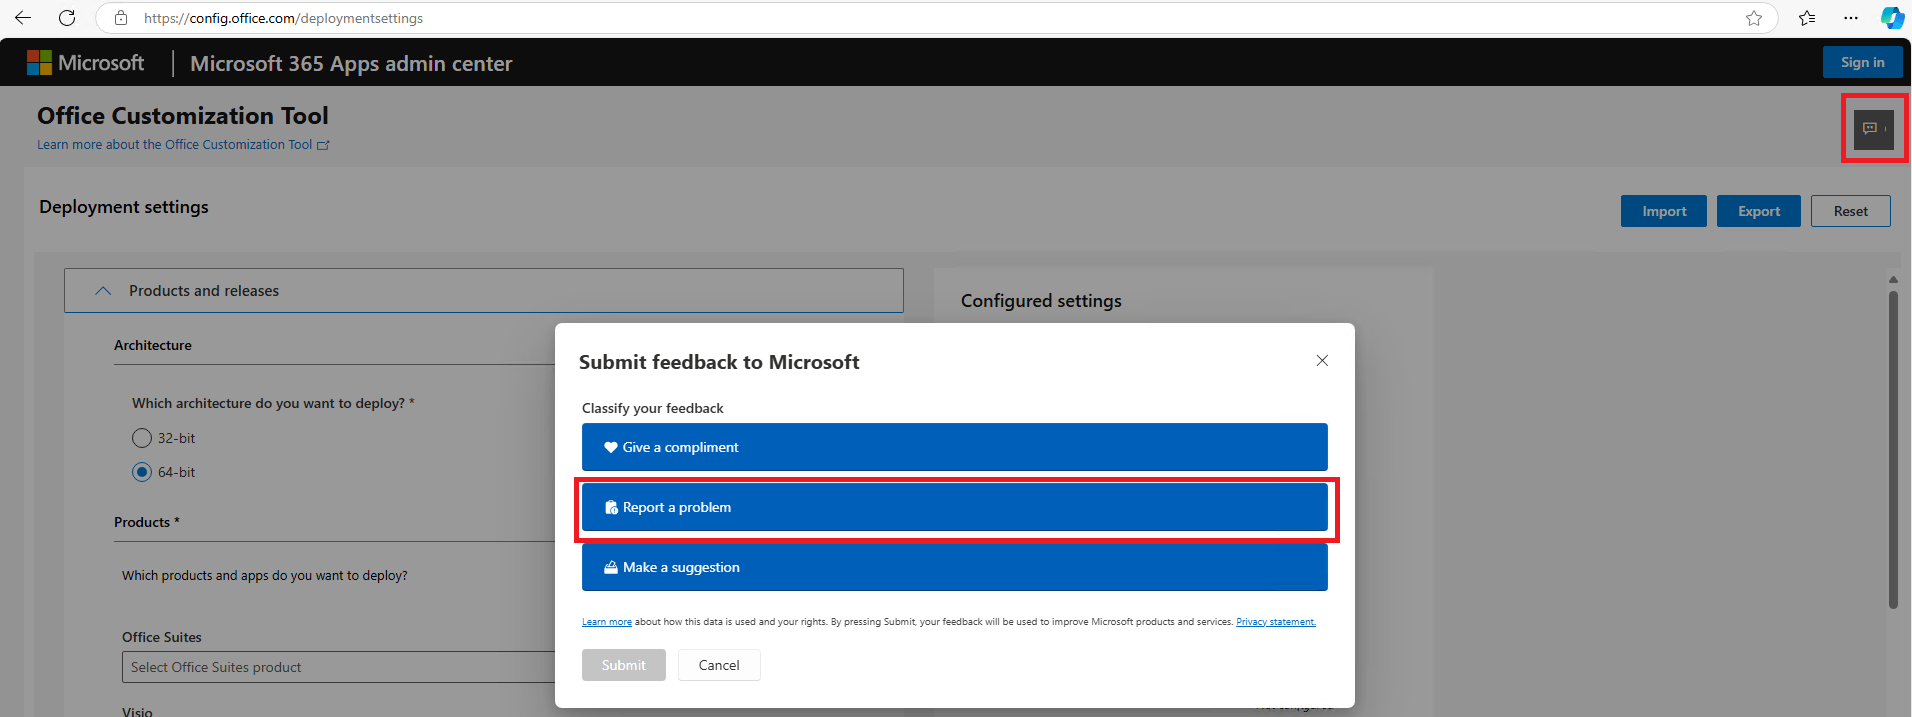
Task: Open the favorites list icon
Action: point(1807,18)
